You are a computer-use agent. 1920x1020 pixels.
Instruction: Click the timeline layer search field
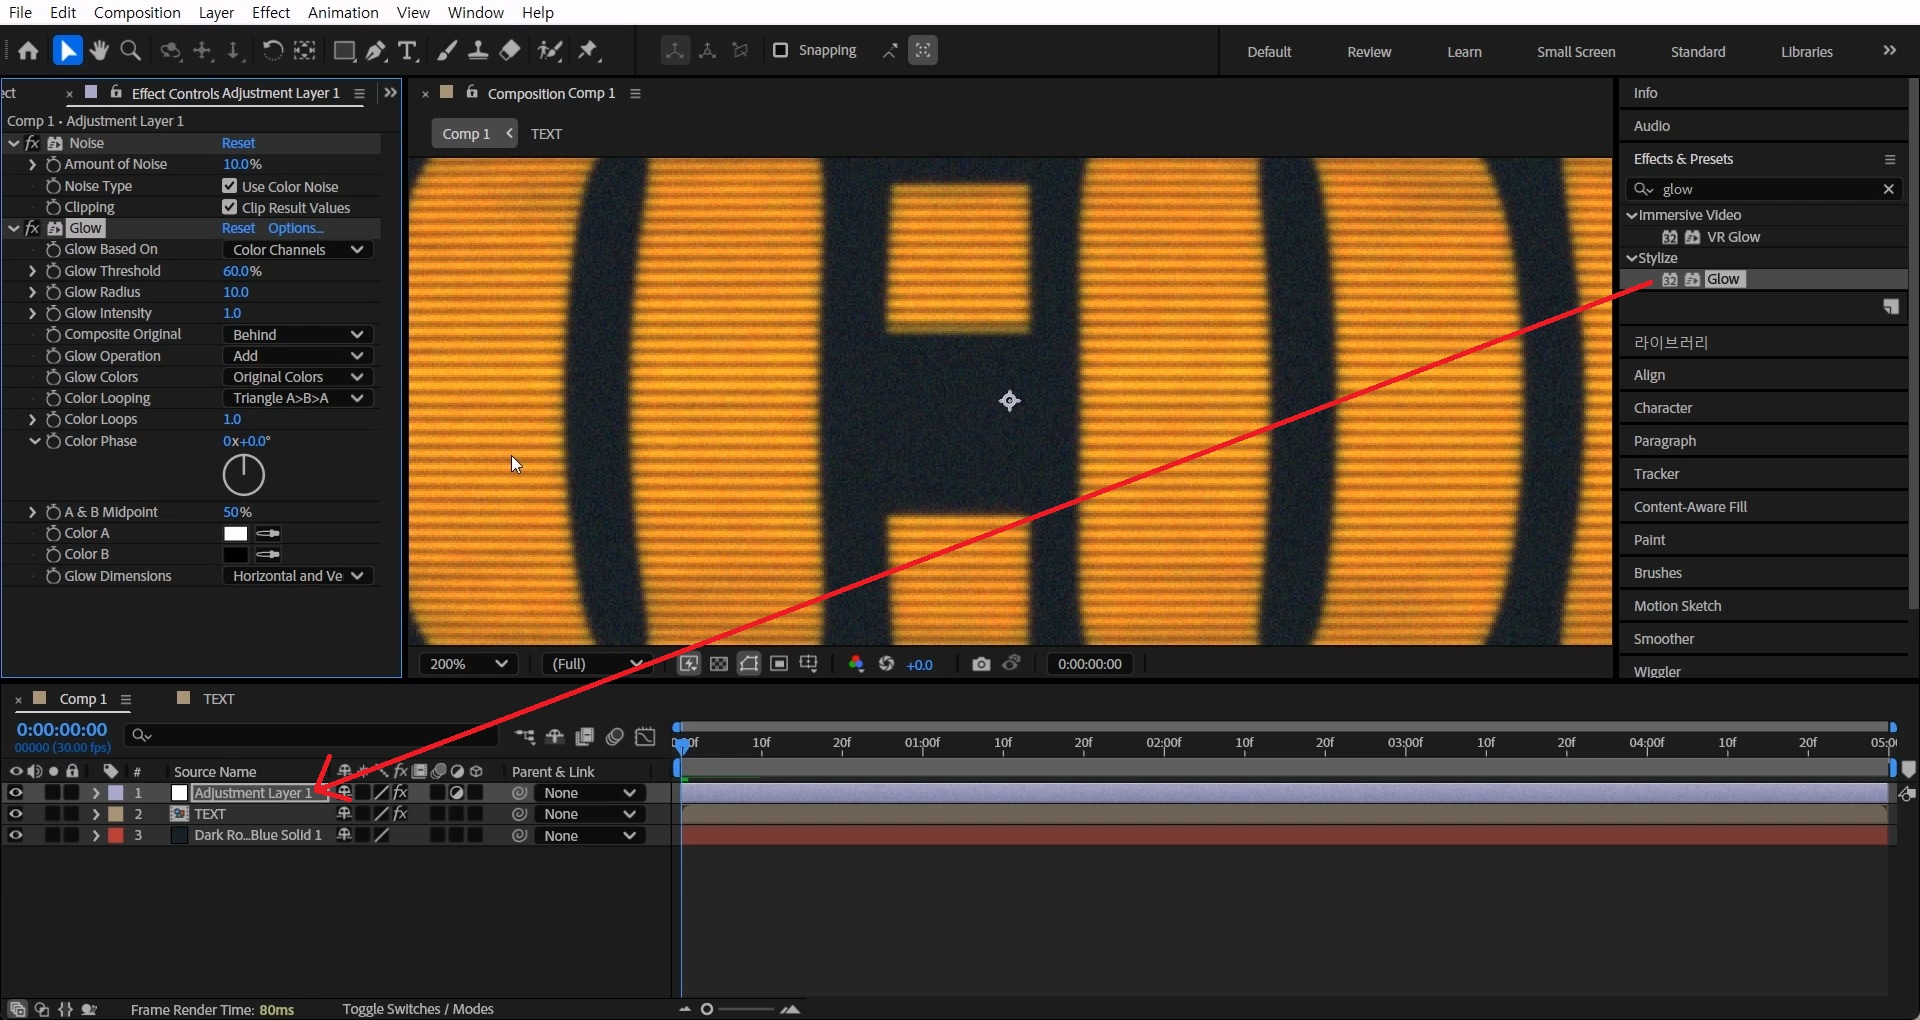[x=311, y=735]
